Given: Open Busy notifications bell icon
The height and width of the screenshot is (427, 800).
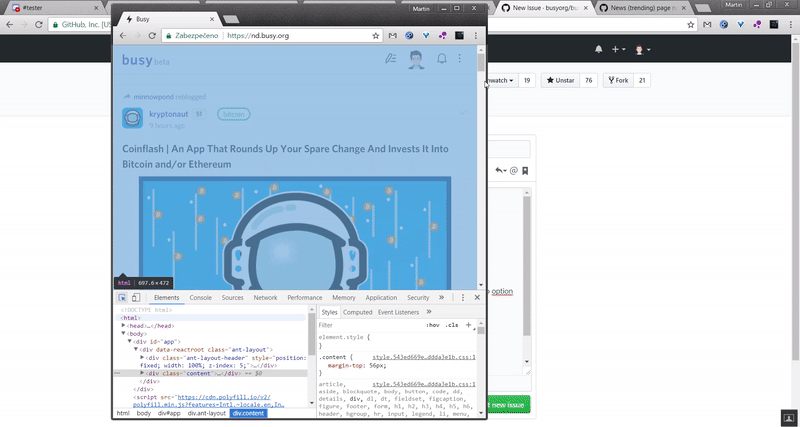Looking at the screenshot, I should coord(442,59).
